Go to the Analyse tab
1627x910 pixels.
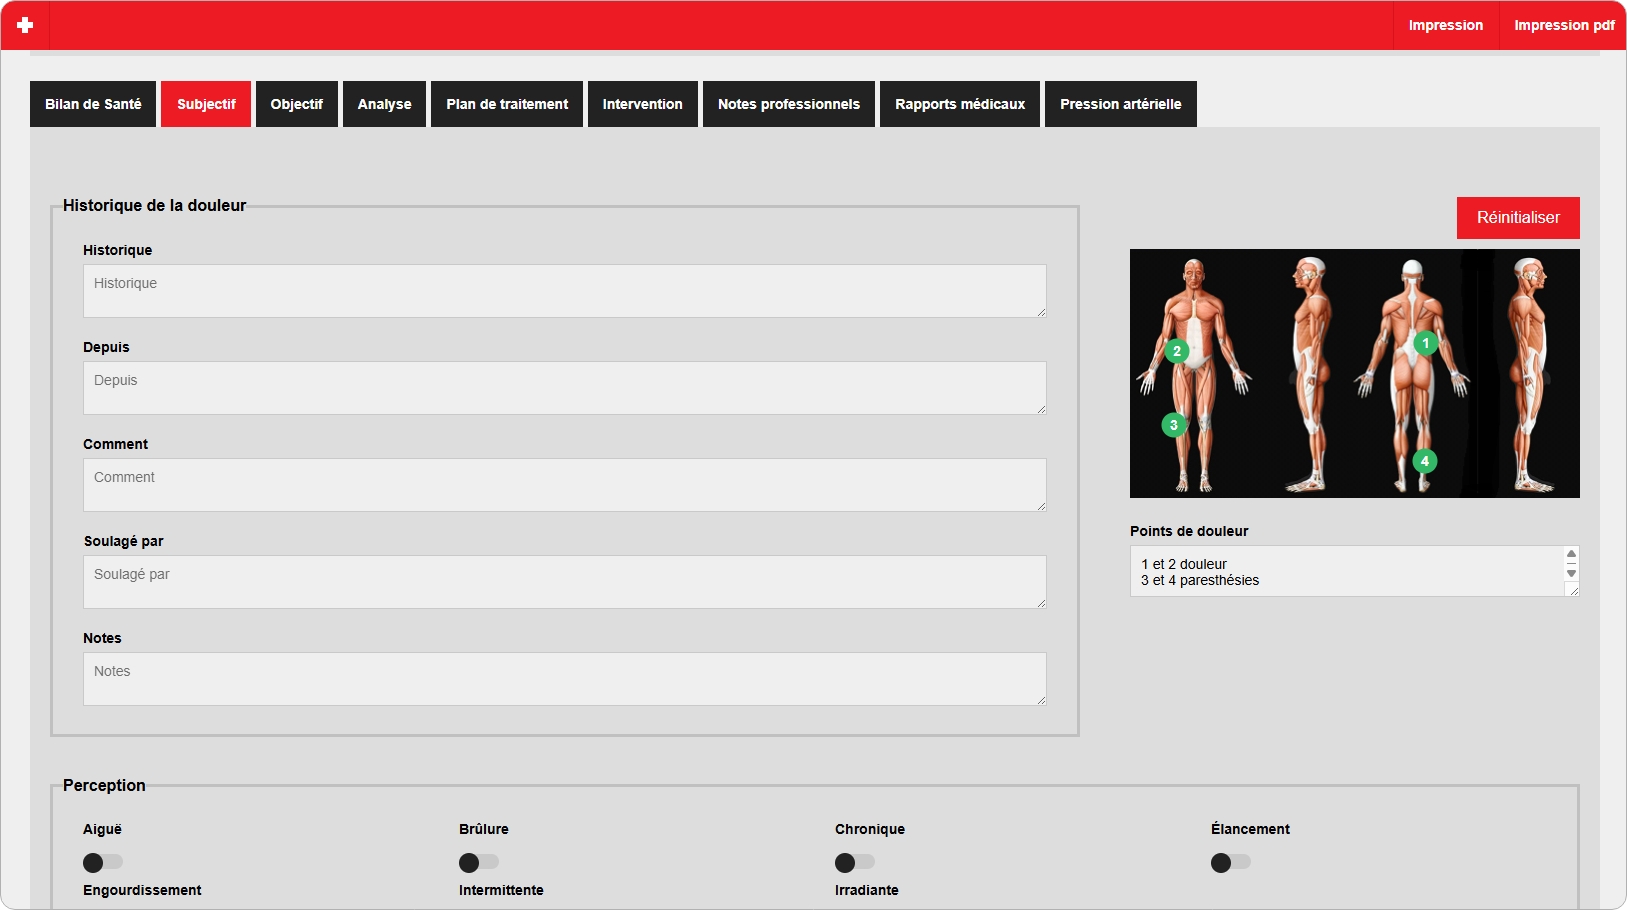385,104
